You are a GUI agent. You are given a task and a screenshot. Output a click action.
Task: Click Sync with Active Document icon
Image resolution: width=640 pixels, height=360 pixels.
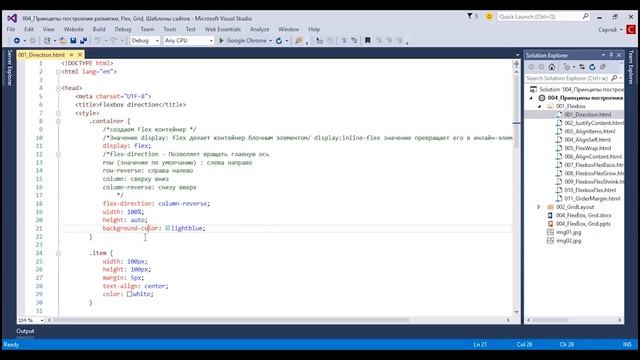[582, 67]
